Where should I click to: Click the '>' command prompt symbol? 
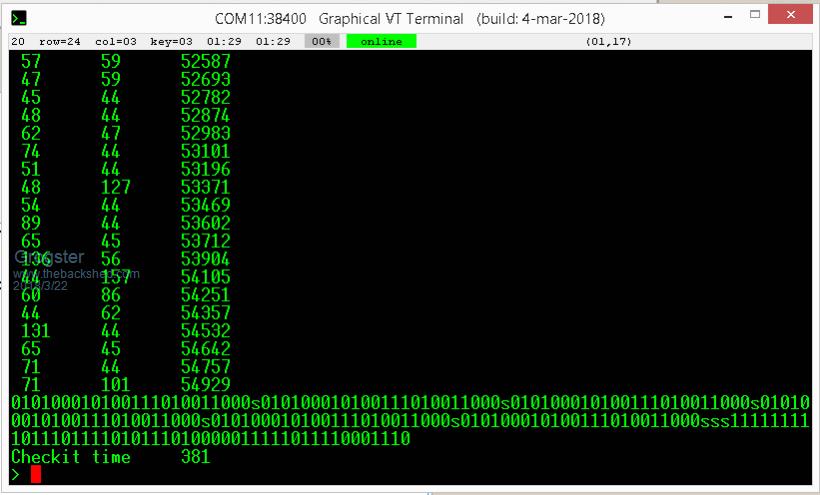click(16, 474)
